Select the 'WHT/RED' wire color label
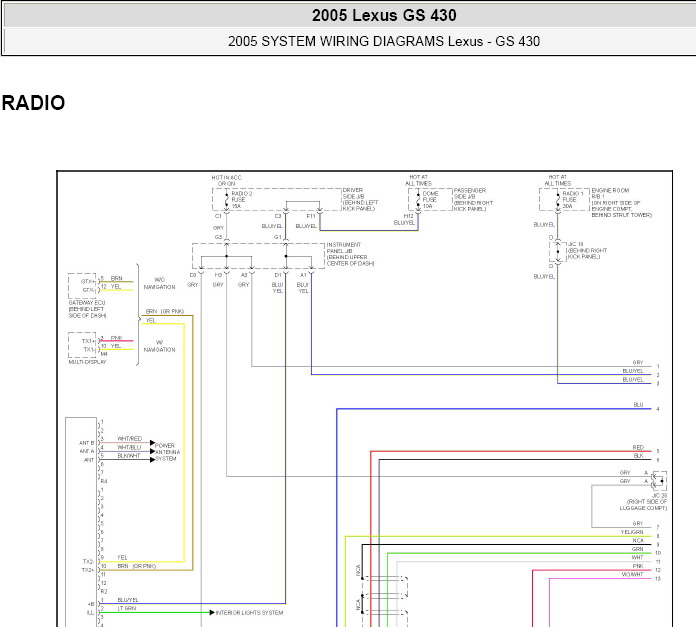696x627 pixels. point(129,438)
